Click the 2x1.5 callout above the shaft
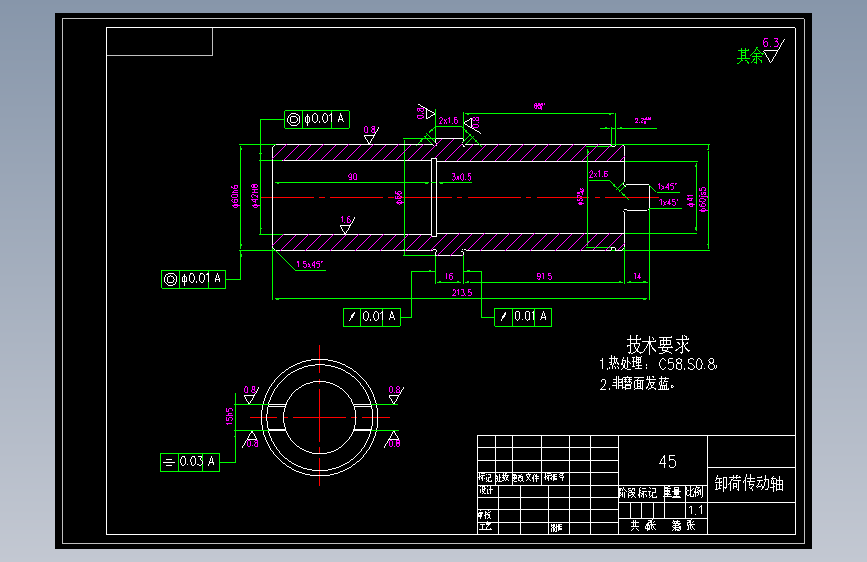Screen dimensions: 867x562 (x=448, y=121)
